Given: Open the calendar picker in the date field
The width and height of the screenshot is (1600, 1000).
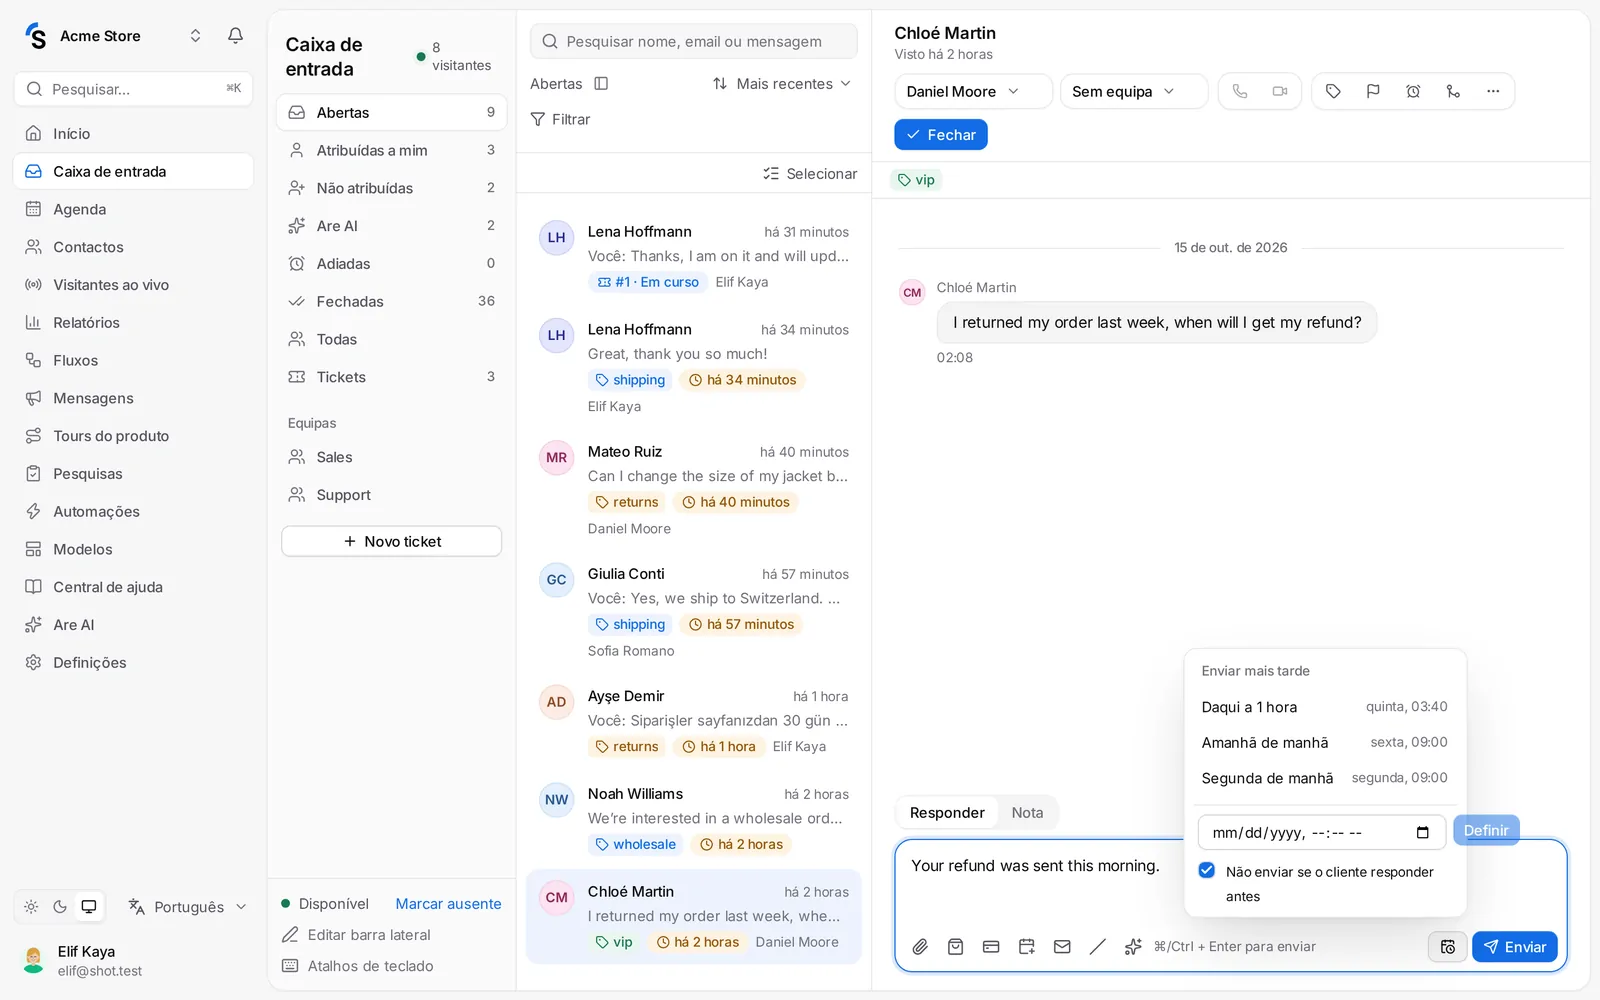Looking at the screenshot, I should pyautogui.click(x=1422, y=833).
